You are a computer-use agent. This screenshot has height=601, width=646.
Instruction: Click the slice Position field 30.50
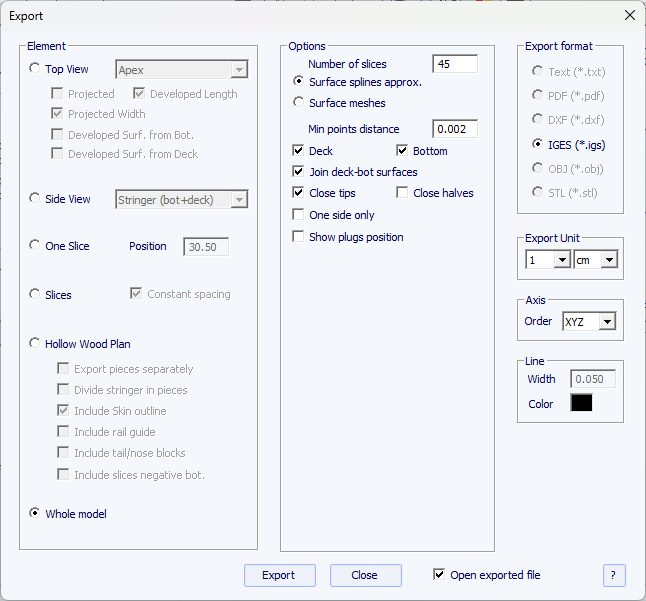coord(206,247)
